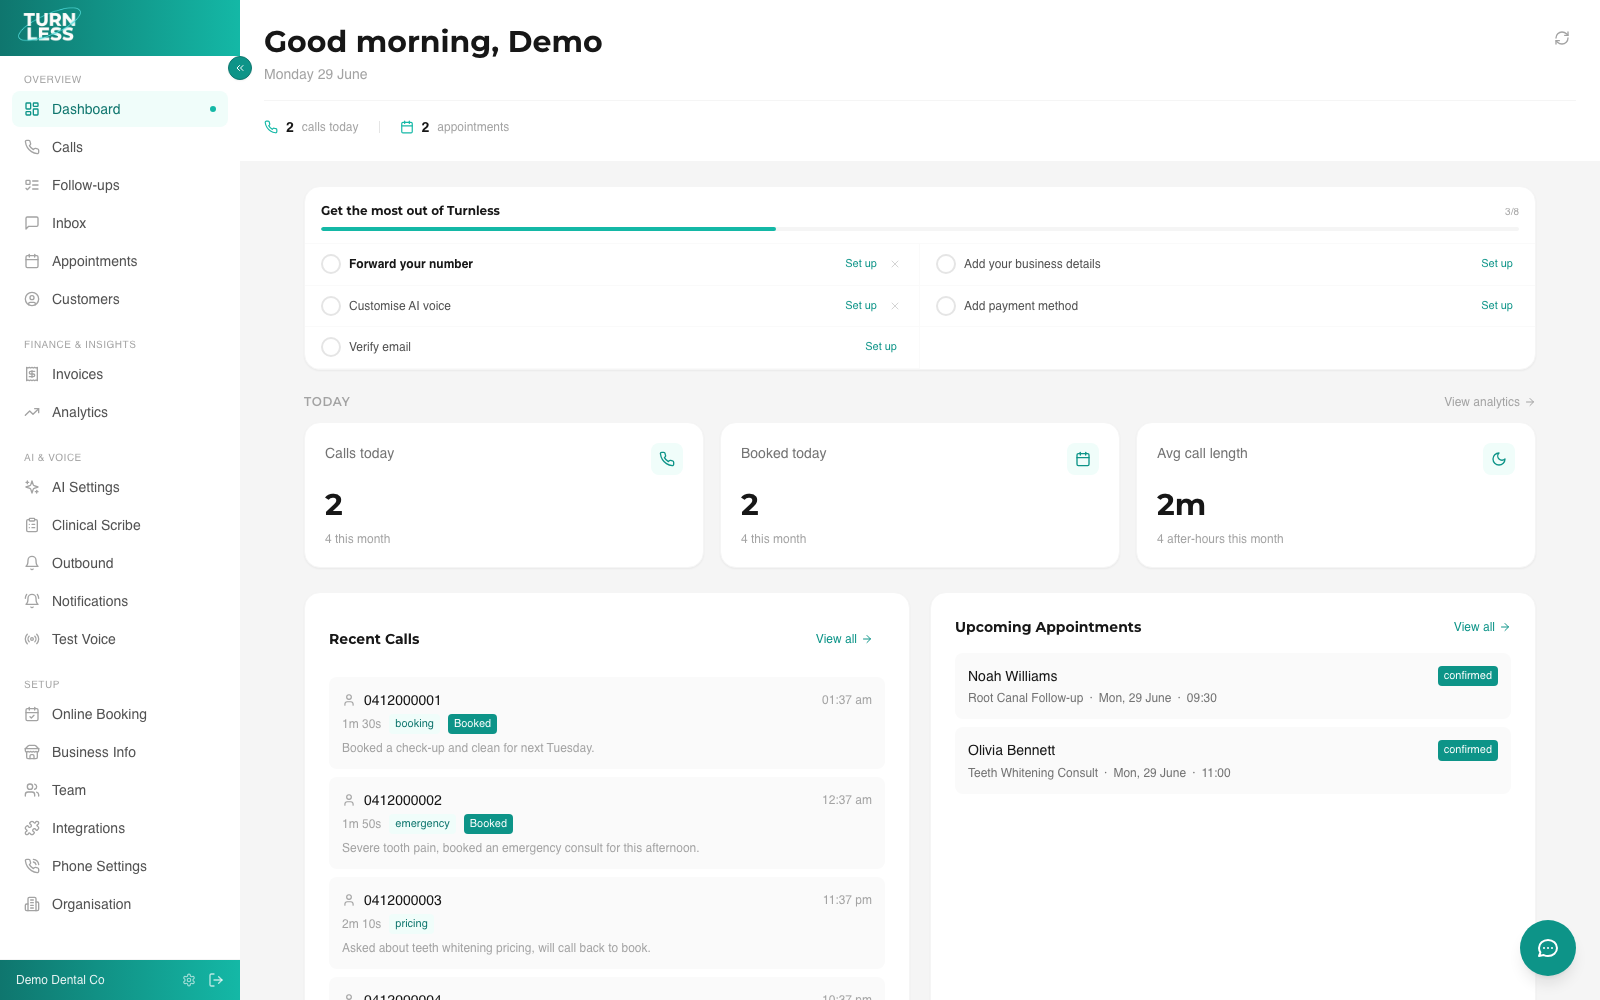The image size is (1600, 1000).
Task: Click the Invoices sidebar icon
Action: tap(32, 374)
